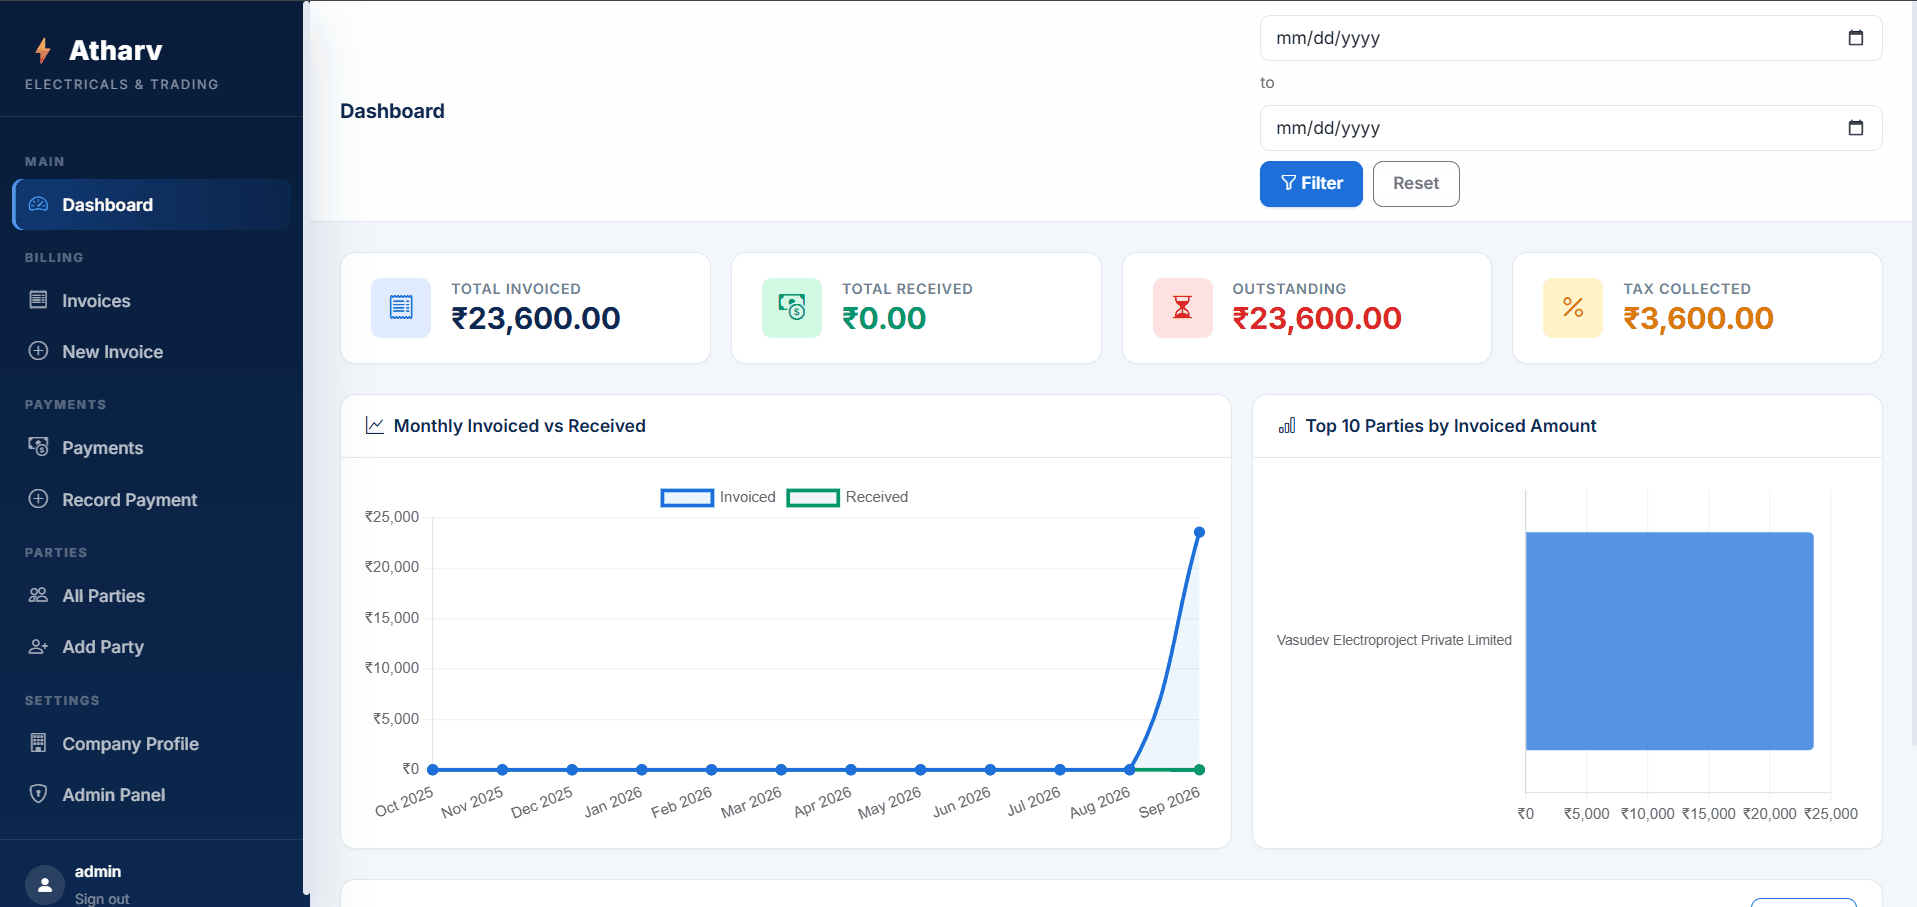Click the Payments cash icon

click(x=38, y=447)
